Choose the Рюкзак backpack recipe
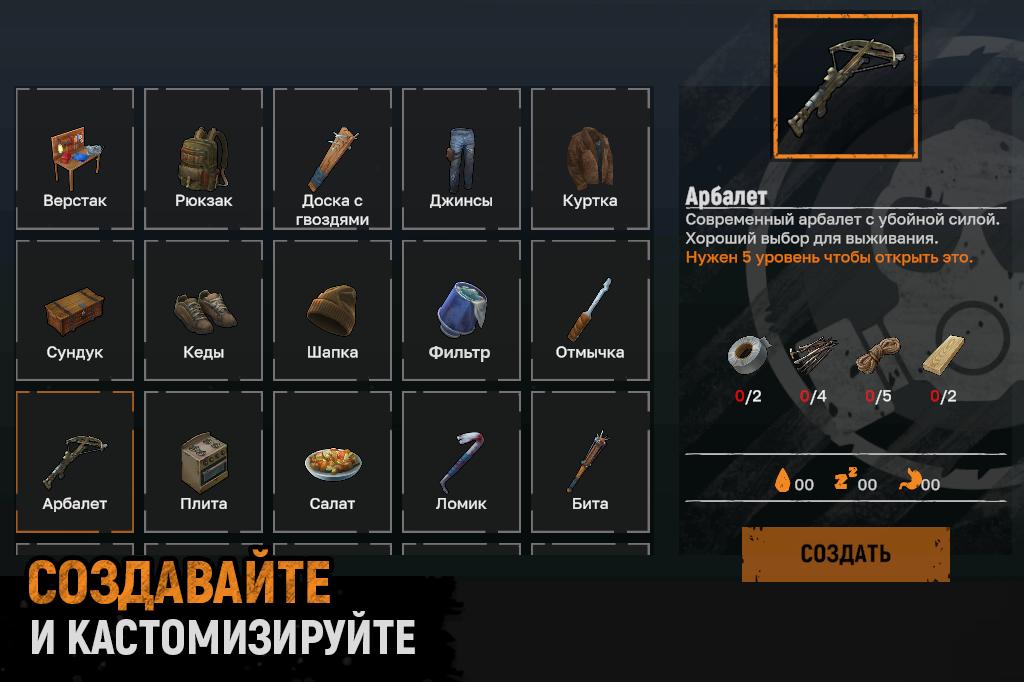The image size is (1024, 682). coord(204,159)
